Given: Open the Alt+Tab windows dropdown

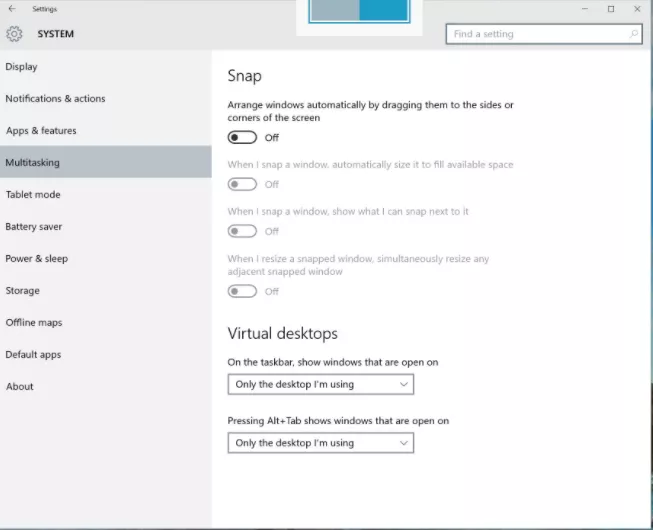Looking at the screenshot, I should [321, 443].
